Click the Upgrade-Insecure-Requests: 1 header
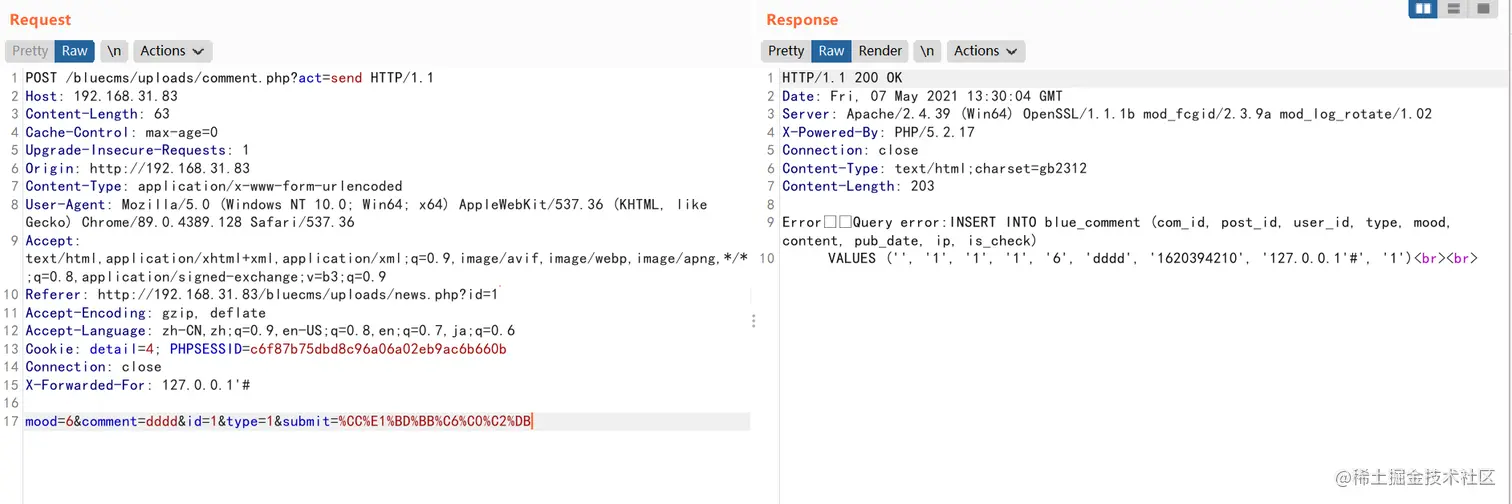 [137, 150]
